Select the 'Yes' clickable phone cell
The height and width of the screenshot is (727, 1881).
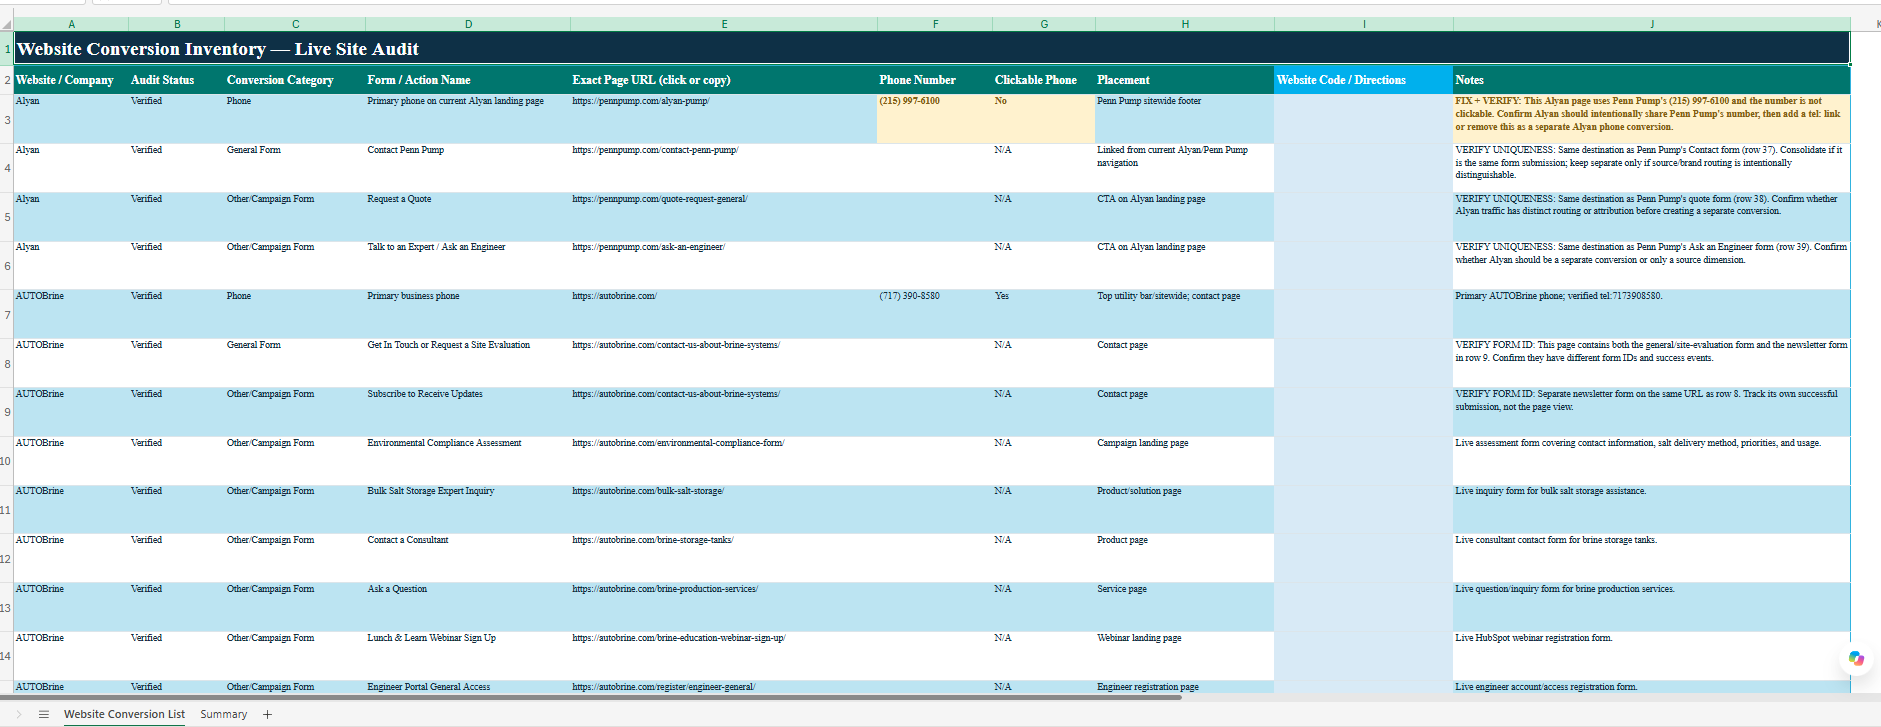point(1044,315)
